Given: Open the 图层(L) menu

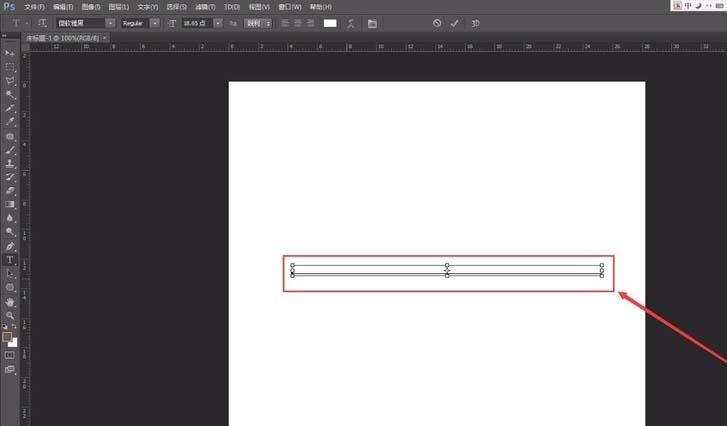Looking at the screenshot, I should (119, 6).
